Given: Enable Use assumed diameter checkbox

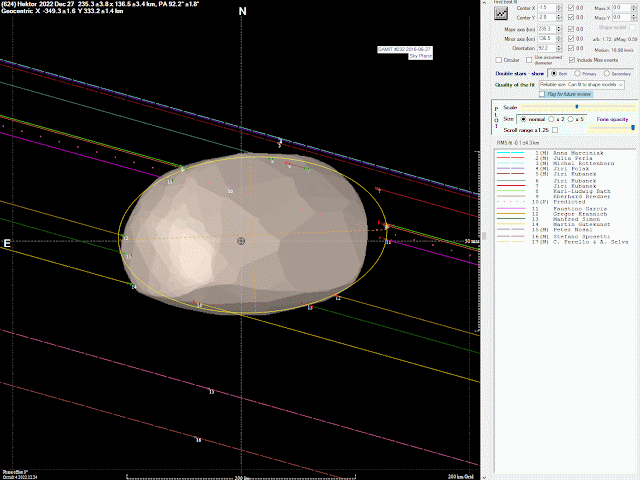Looking at the screenshot, I should (529, 60).
